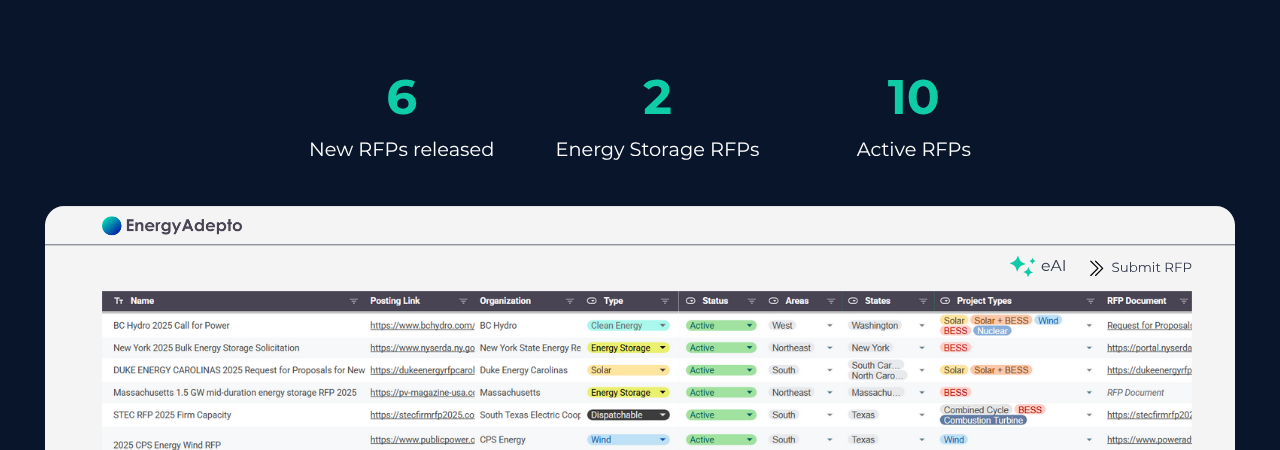Screen dimensions: 1280x450
Task: Click the Nuclear project type chip
Action: [991, 331]
